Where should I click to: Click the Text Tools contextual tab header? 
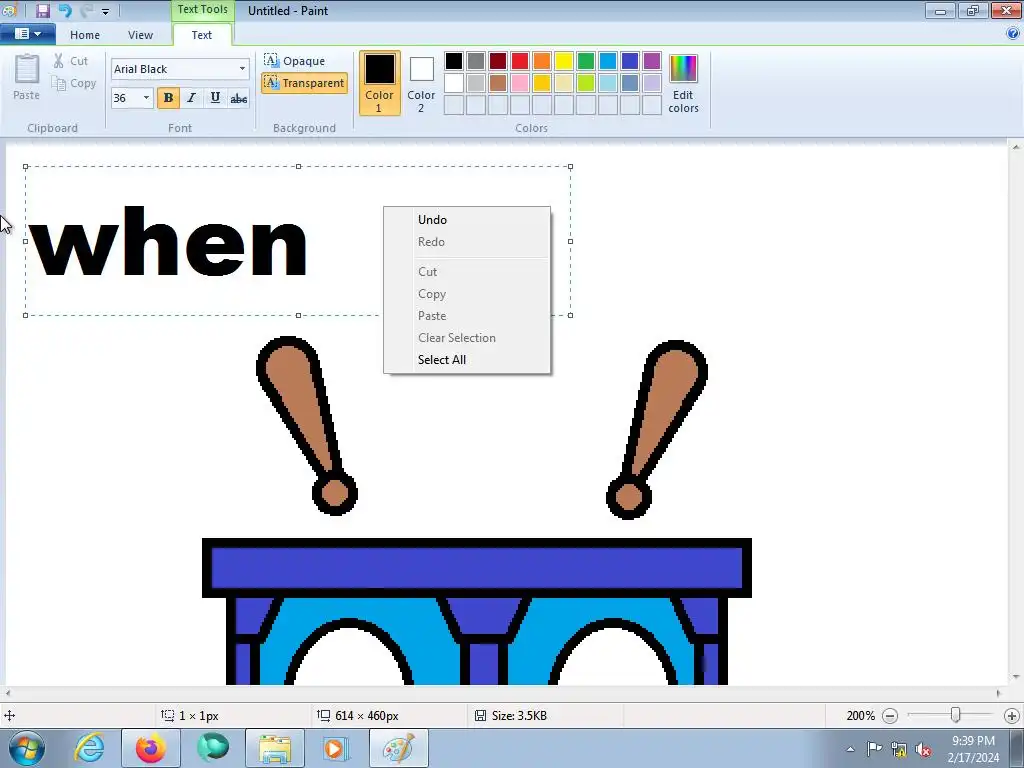point(202,10)
